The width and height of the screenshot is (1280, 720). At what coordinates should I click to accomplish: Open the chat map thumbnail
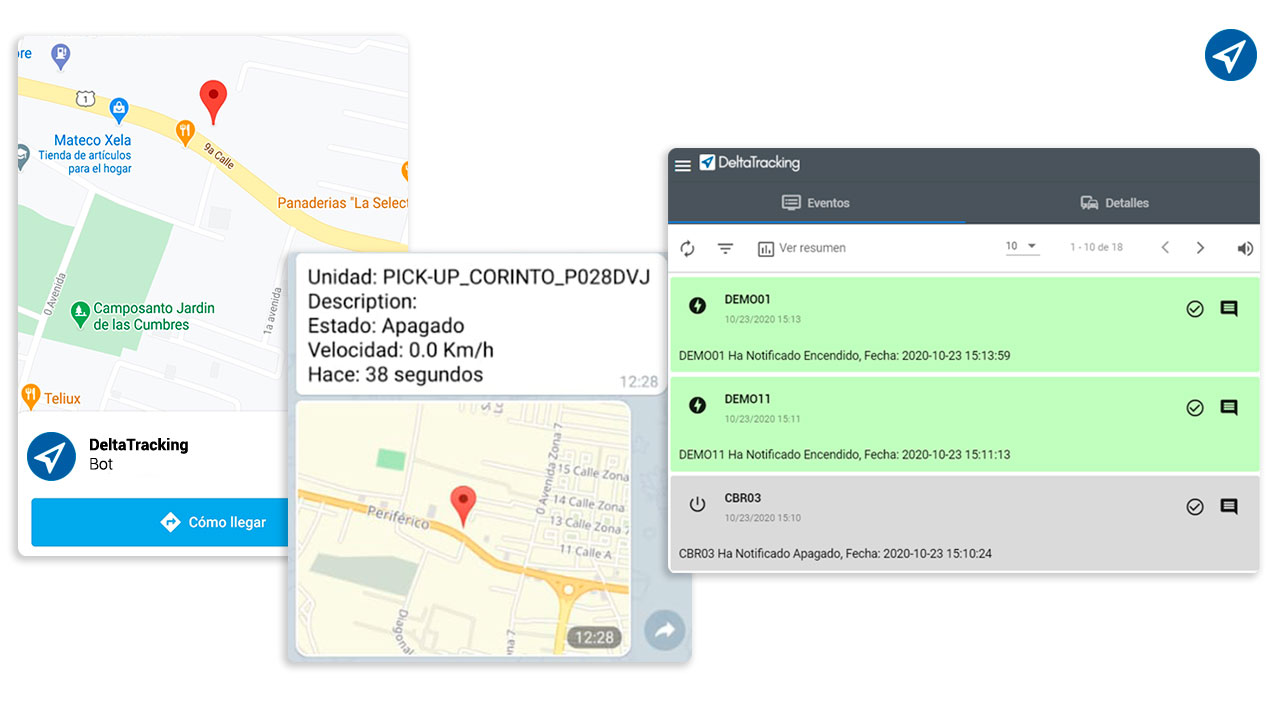464,529
